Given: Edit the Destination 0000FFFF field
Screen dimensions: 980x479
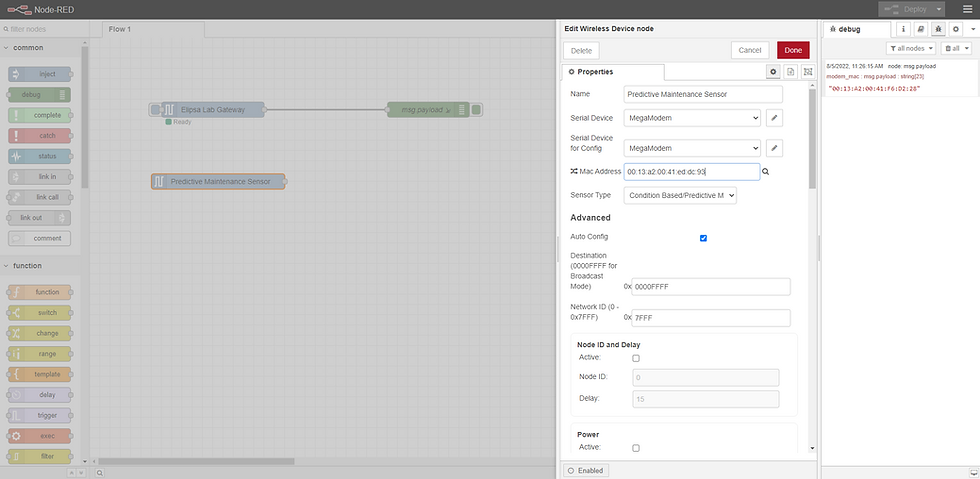Looking at the screenshot, I should (x=711, y=286).
